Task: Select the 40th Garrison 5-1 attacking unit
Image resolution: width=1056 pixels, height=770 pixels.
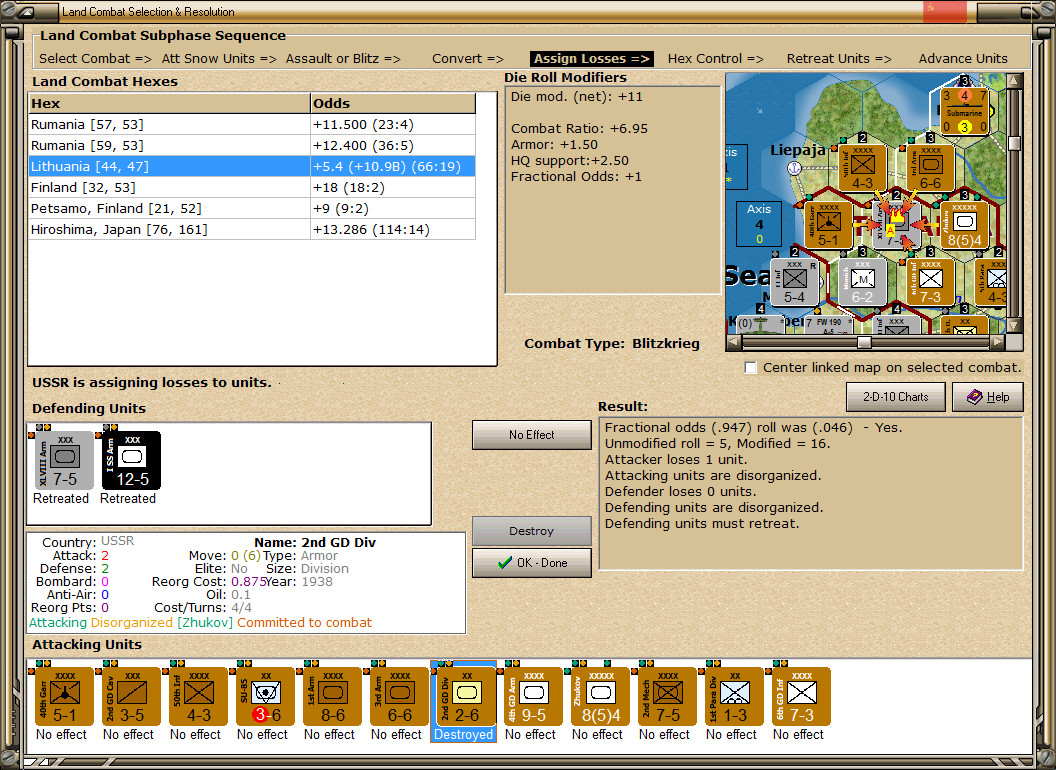Action: tap(64, 695)
